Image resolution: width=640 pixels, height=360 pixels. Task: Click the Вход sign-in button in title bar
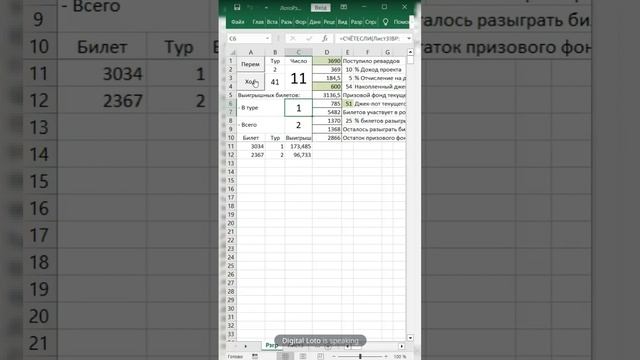tap(320, 7)
